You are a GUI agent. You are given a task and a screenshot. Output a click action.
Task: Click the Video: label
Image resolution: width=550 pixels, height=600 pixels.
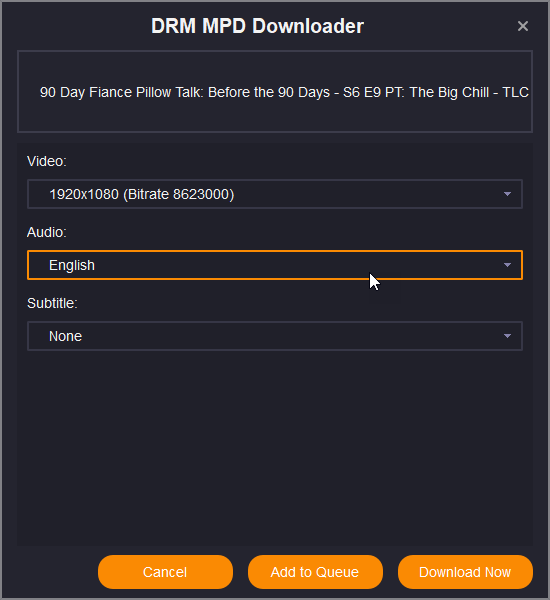click(x=47, y=161)
